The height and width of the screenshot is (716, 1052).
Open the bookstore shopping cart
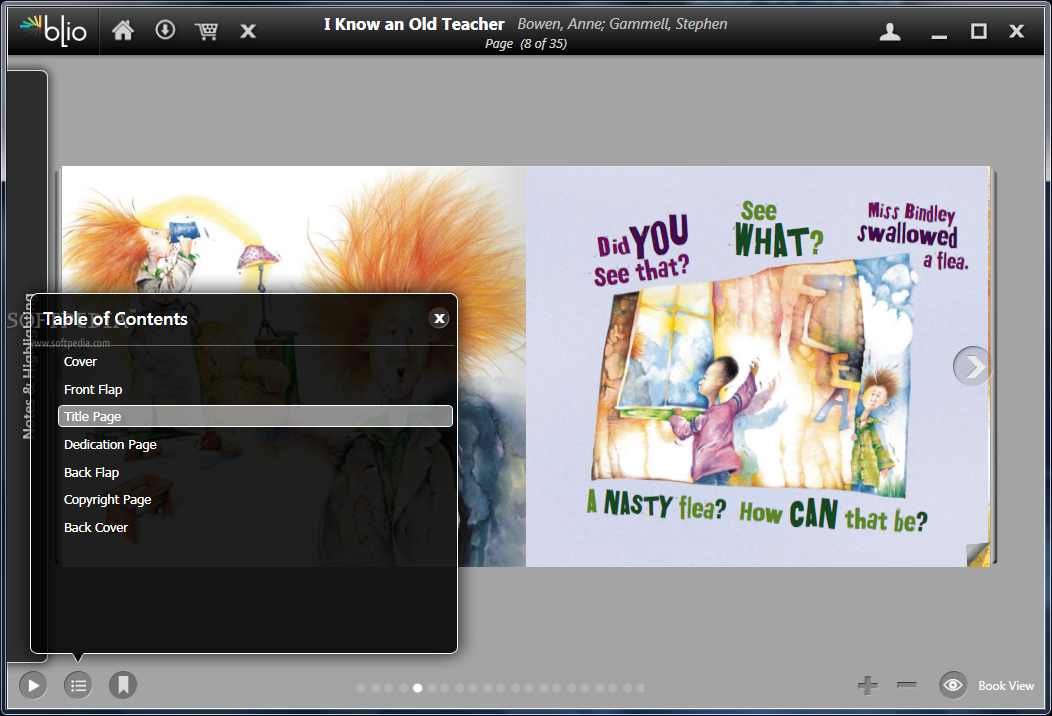point(207,31)
